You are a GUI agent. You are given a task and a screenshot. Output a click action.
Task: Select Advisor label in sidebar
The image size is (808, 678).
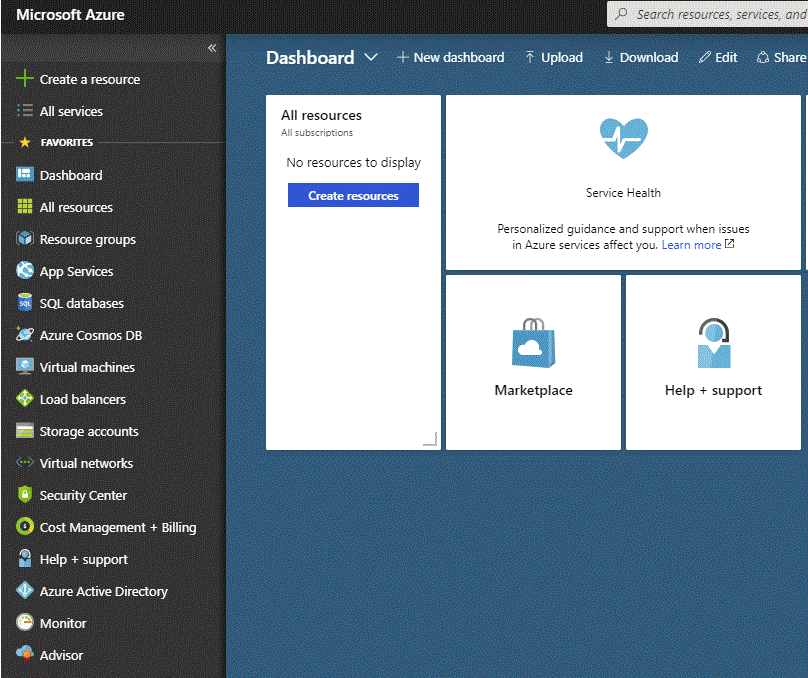(x=61, y=655)
